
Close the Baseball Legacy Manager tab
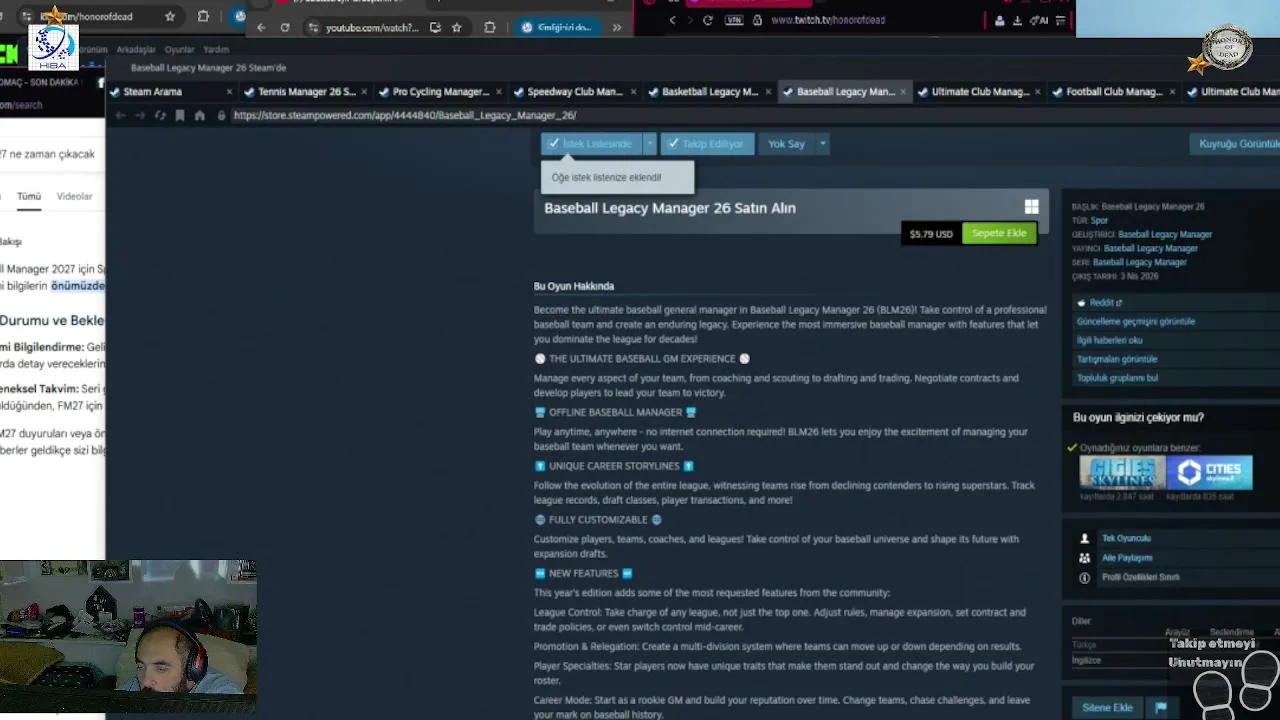(x=903, y=92)
